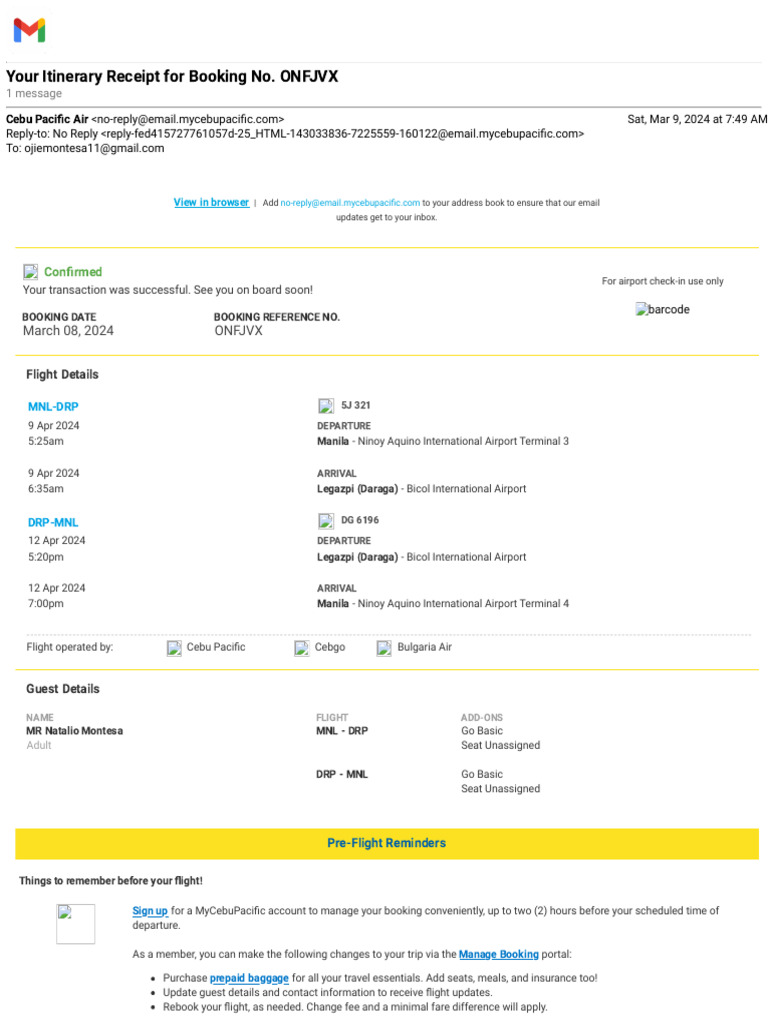768x1024 pixels.
Task: Click the DG 6196 flight airline icon
Action: pyautogui.click(x=326, y=521)
